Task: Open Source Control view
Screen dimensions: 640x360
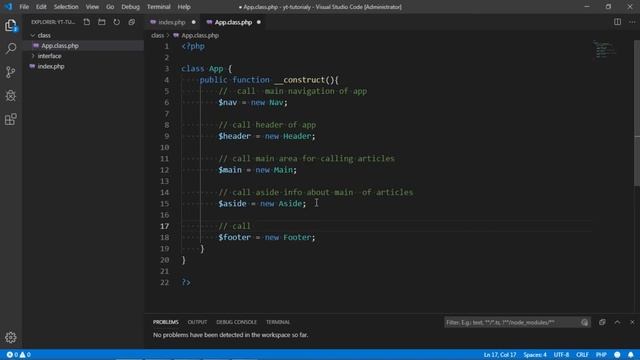Action: pos(11,72)
